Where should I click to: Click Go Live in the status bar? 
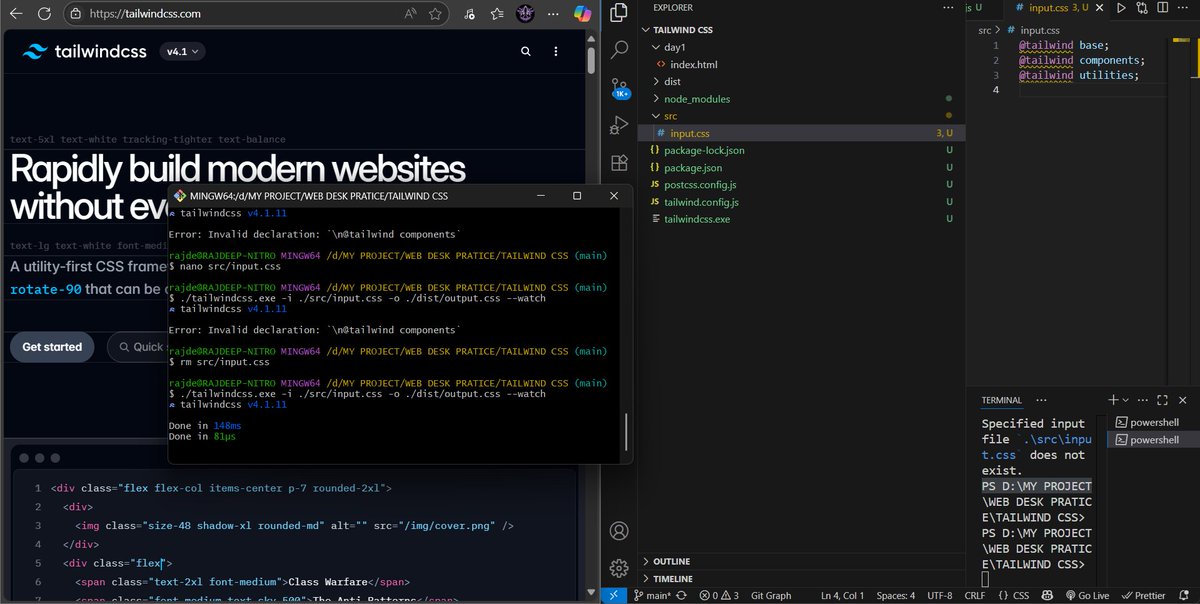(1088, 596)
